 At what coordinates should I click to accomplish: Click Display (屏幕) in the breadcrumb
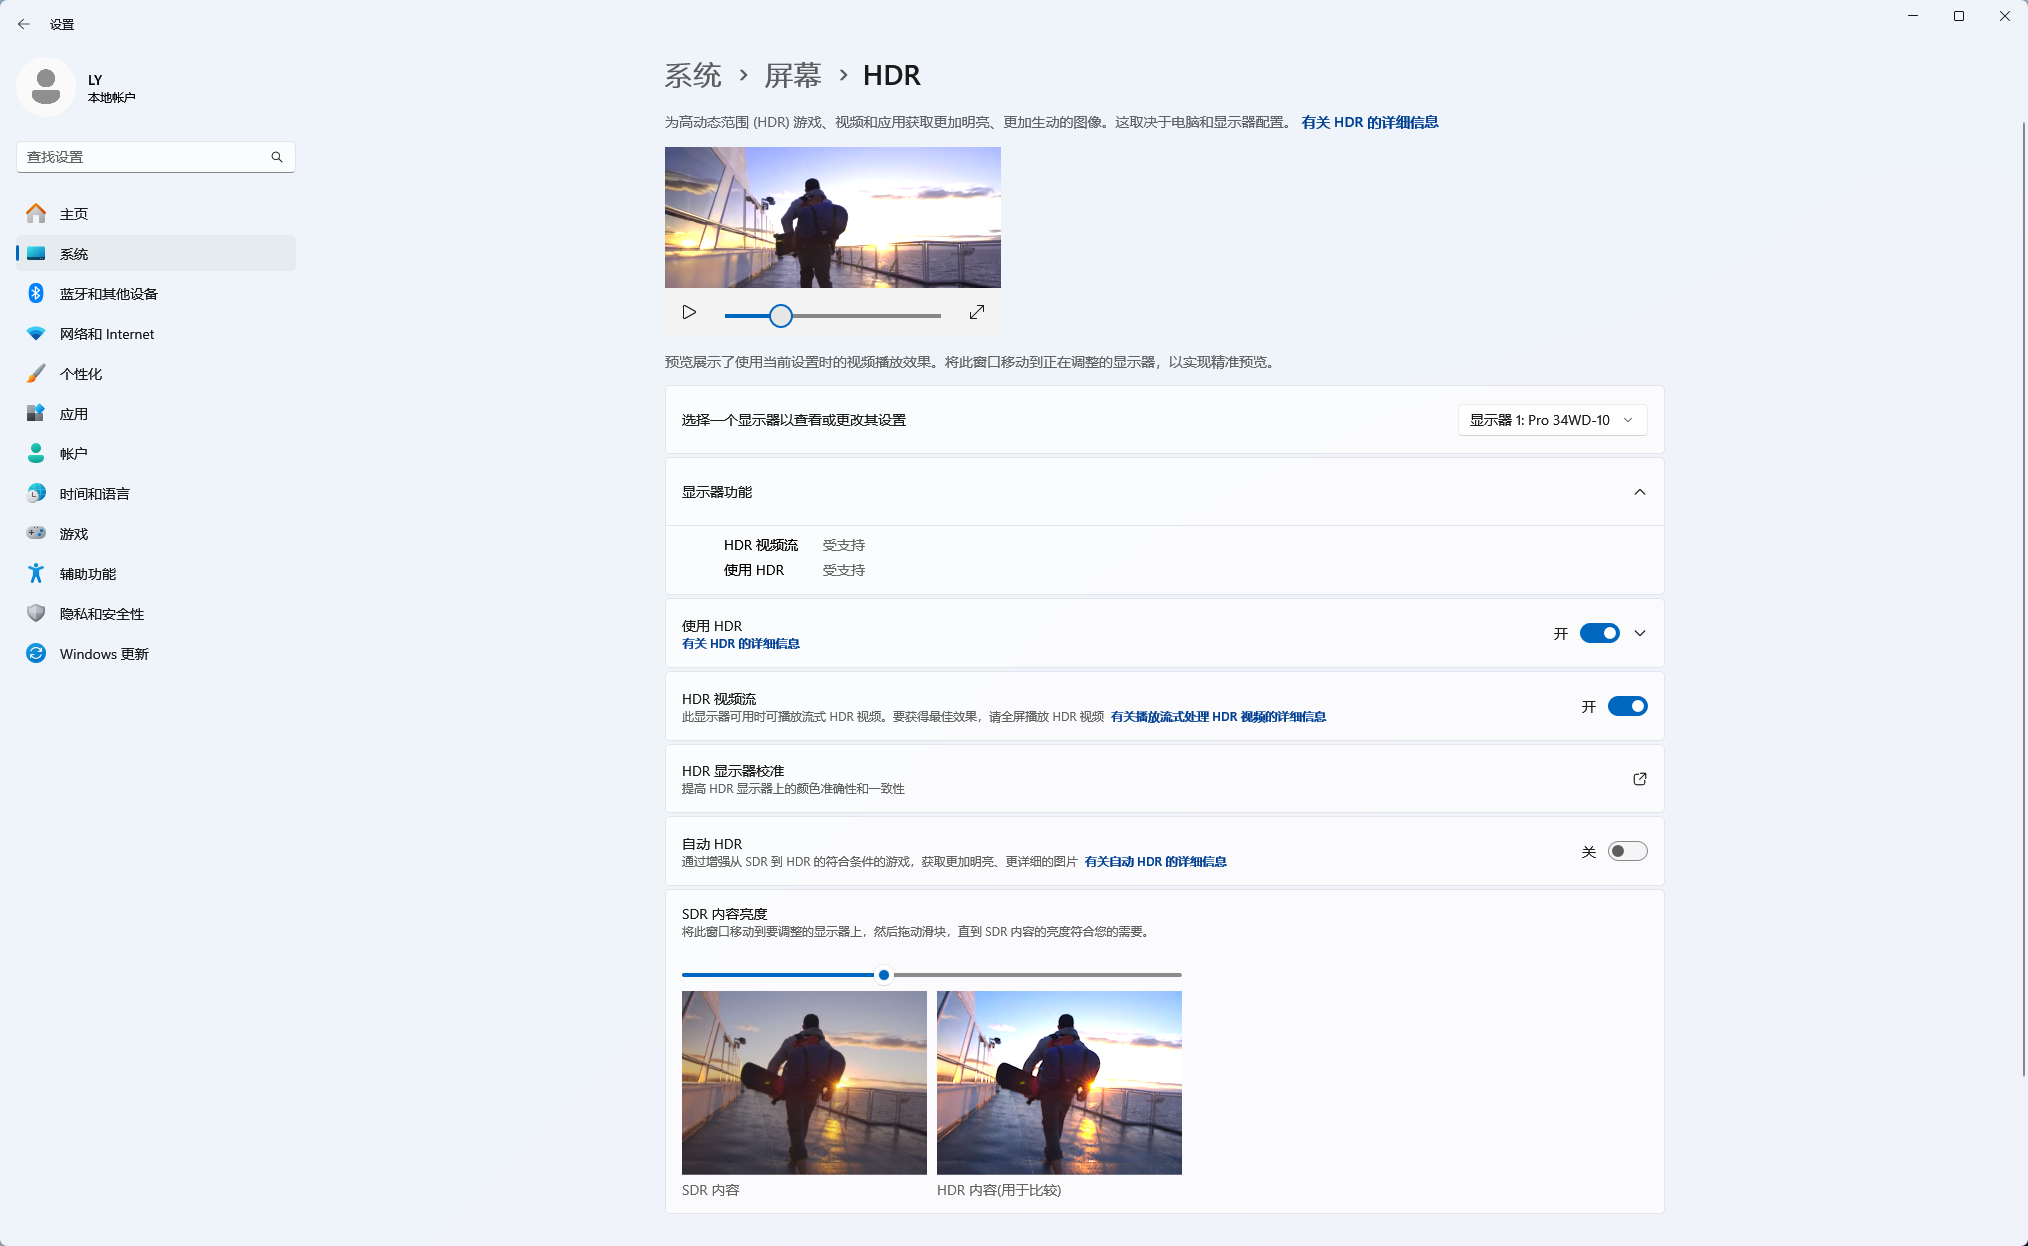pos(792,75)
